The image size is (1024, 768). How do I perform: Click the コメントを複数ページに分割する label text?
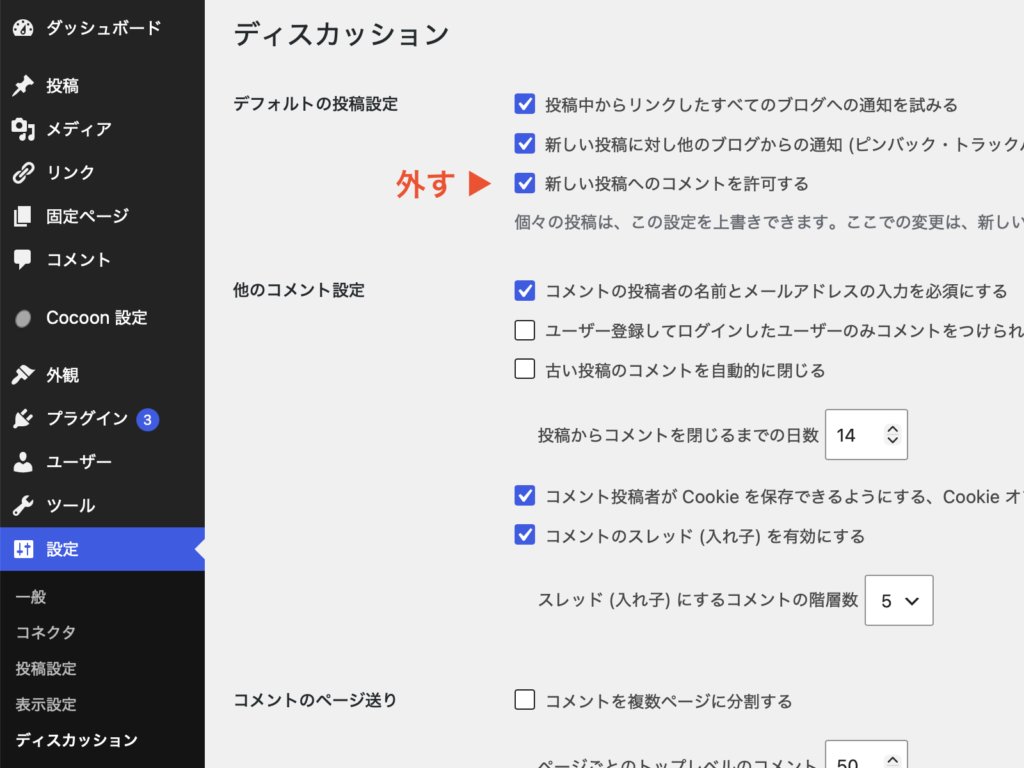click(x=669, y=701)
